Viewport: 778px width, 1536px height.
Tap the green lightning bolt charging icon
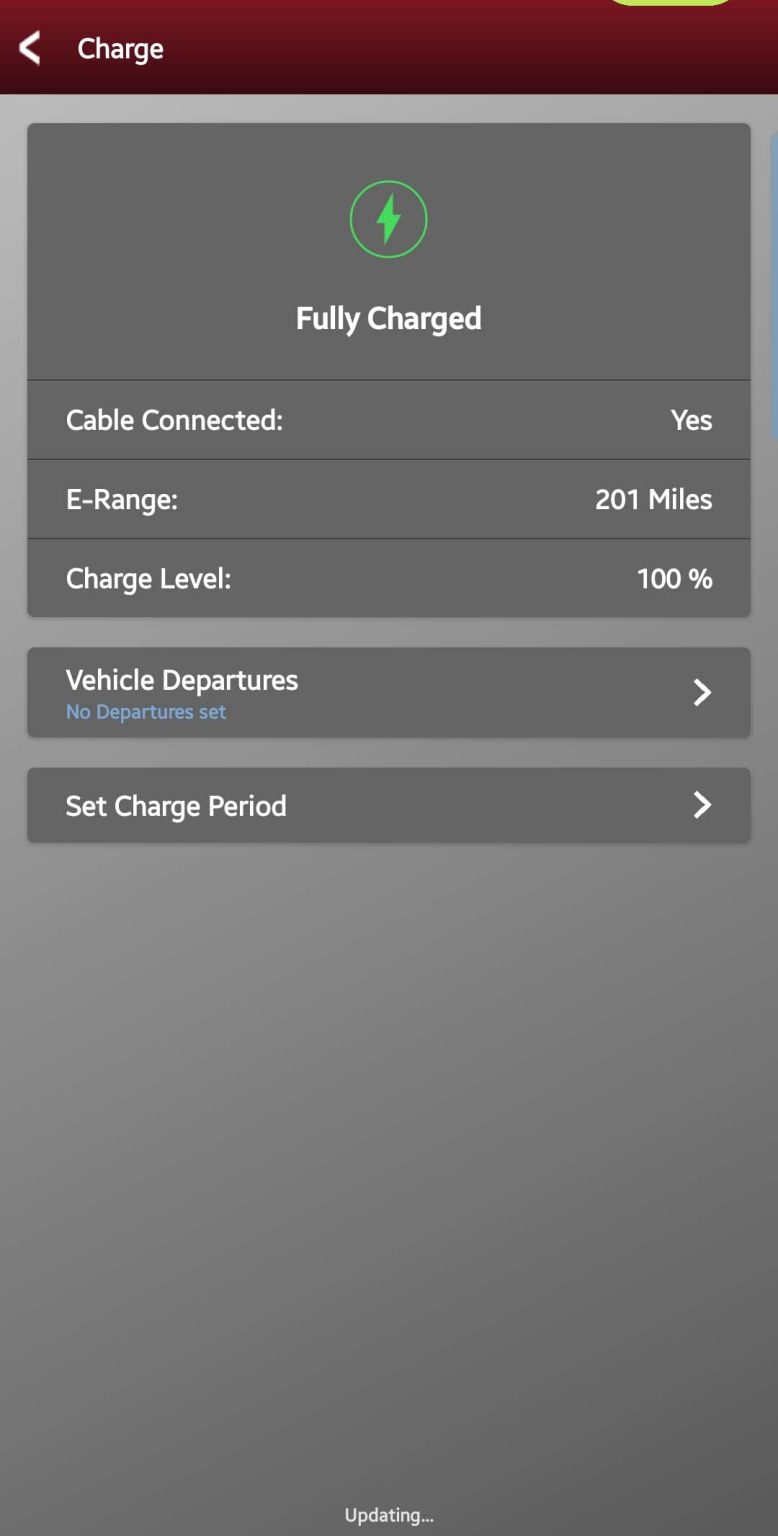coord(388,219)
